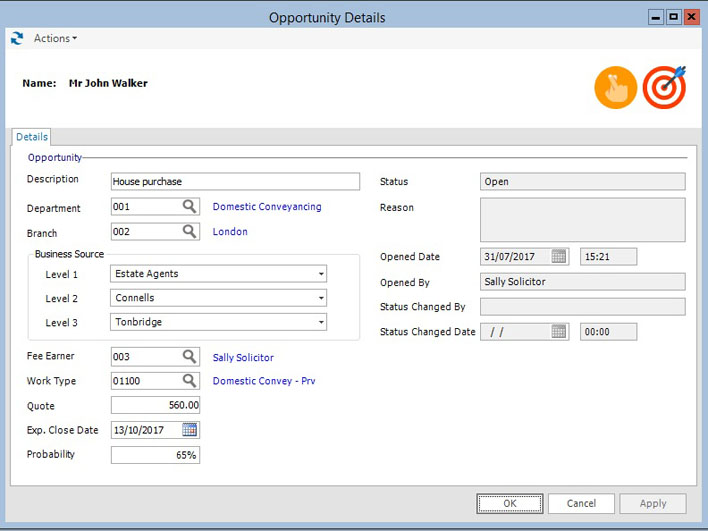This screenshot has width=708, height=531.
Task: Click the Sally Solicitor fee earner link
Action: pyautogui.click(x=243, y=357)
